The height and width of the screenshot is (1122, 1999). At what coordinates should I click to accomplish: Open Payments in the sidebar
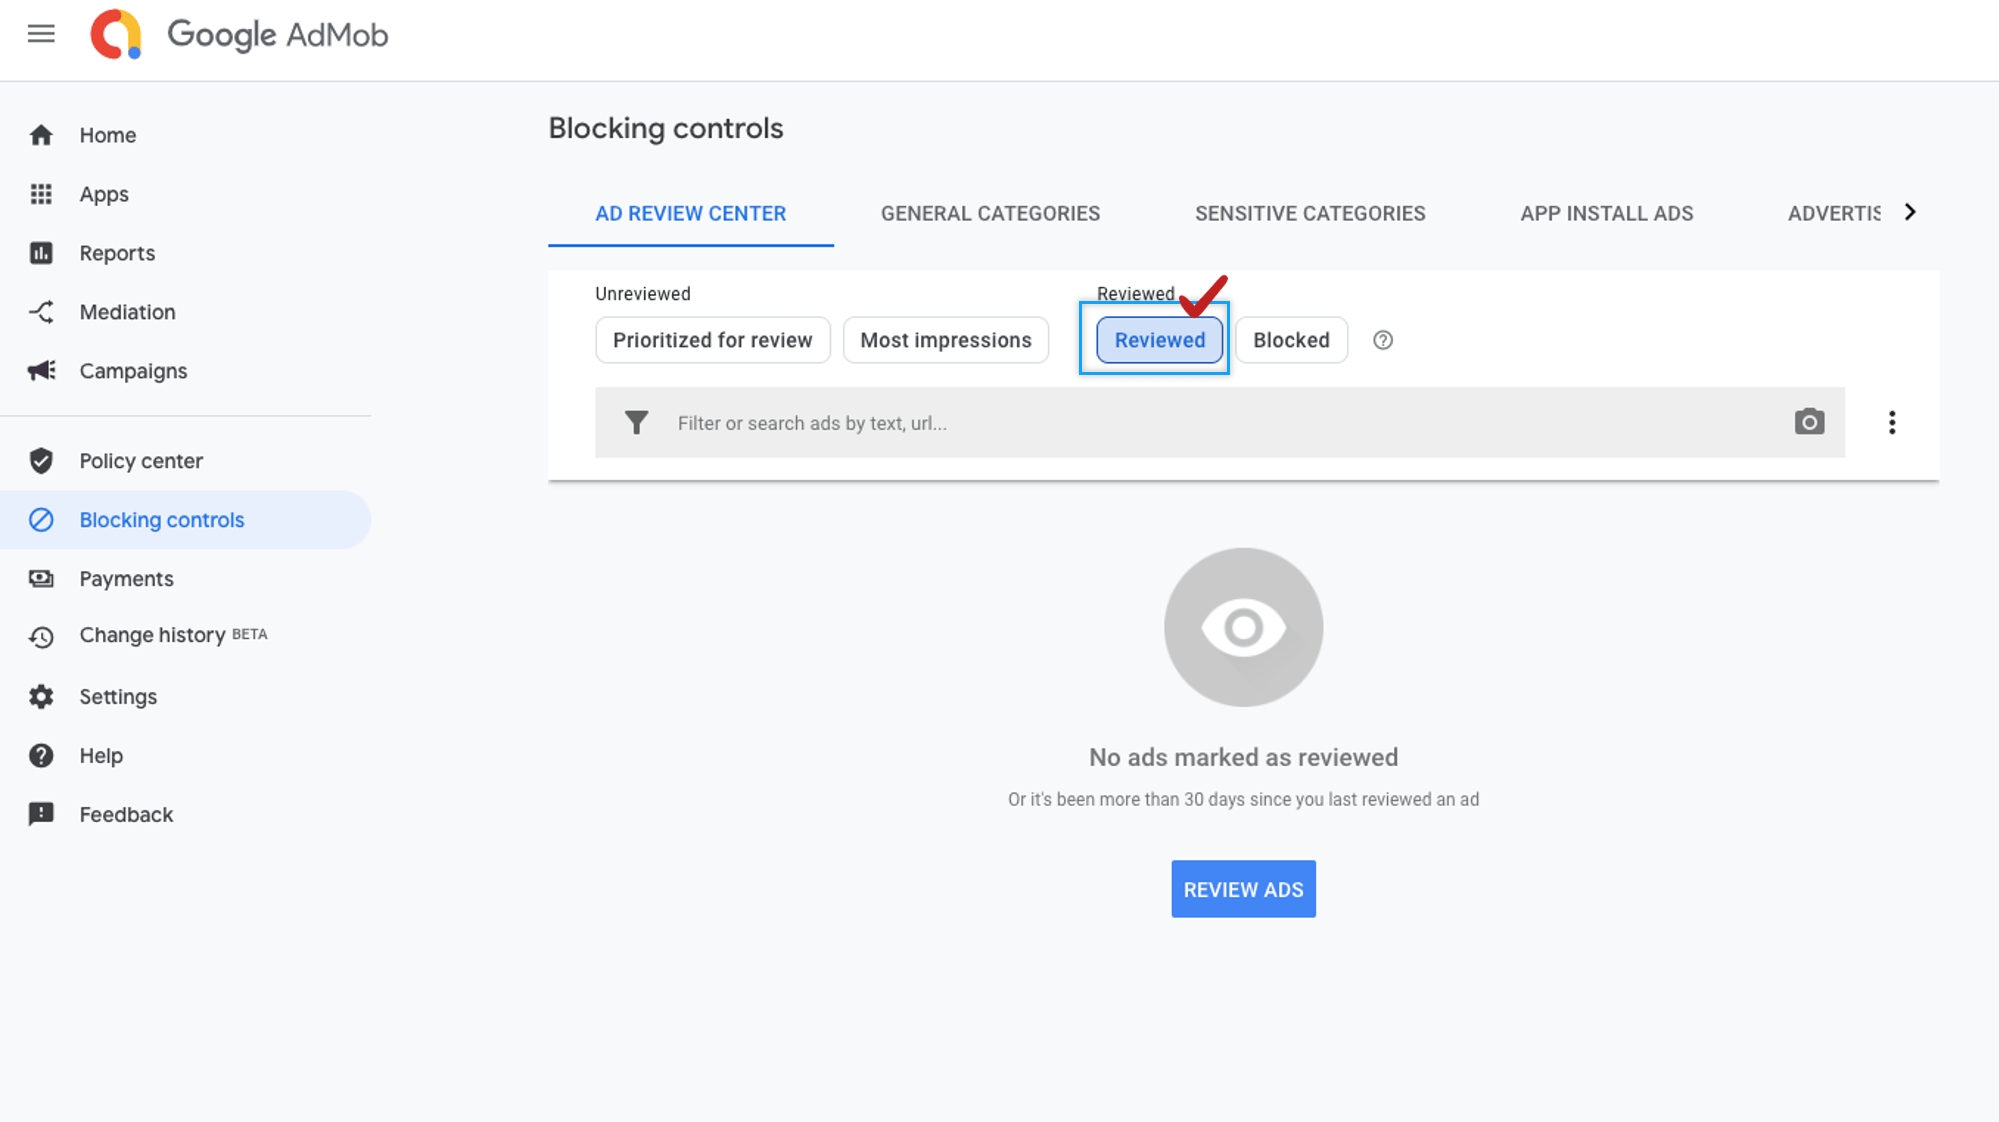point(186,579)
